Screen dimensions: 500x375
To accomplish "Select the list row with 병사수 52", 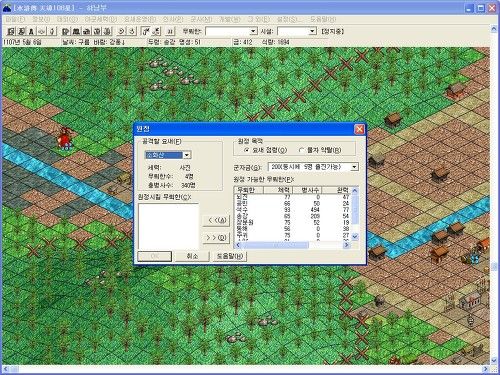I will click(x=293, y=223).
